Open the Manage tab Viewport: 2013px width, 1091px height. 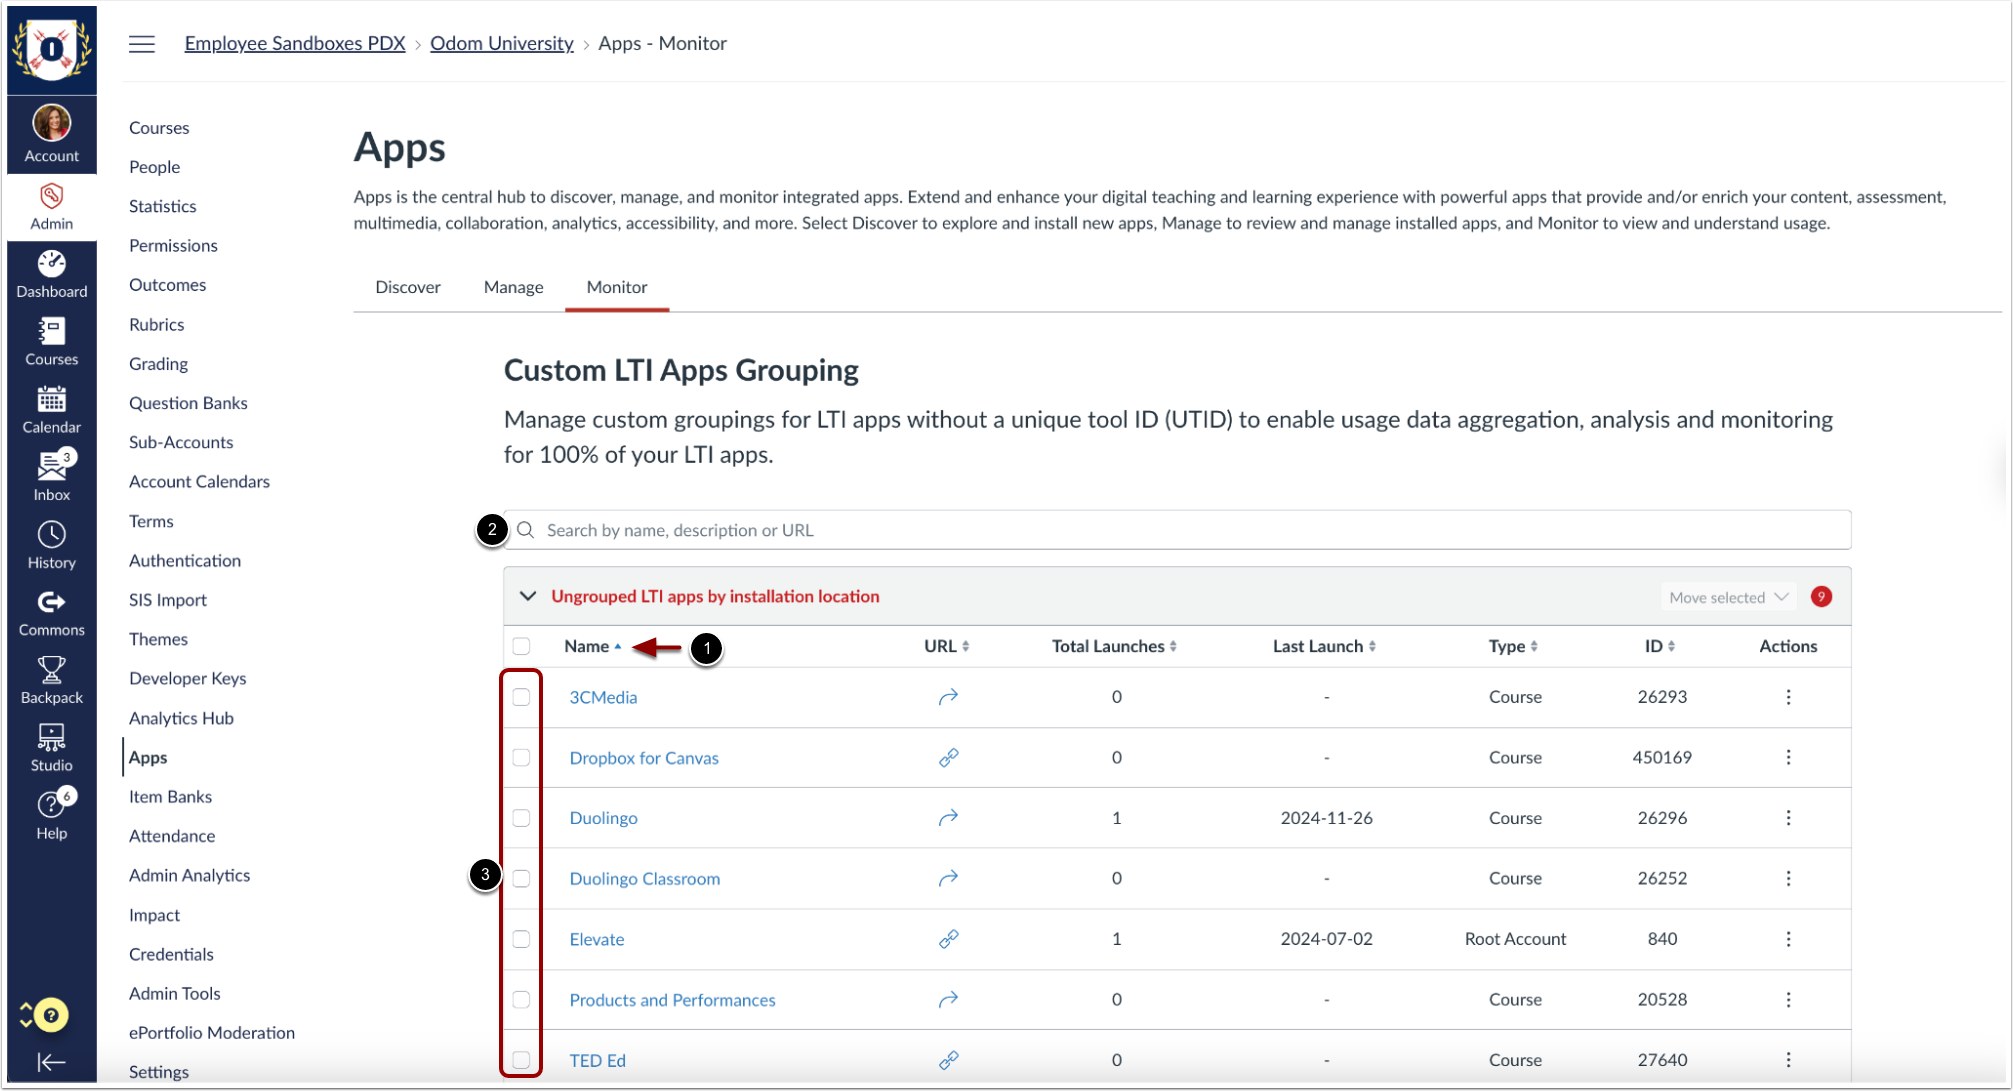pyautogui.click(x=513, y=287)
